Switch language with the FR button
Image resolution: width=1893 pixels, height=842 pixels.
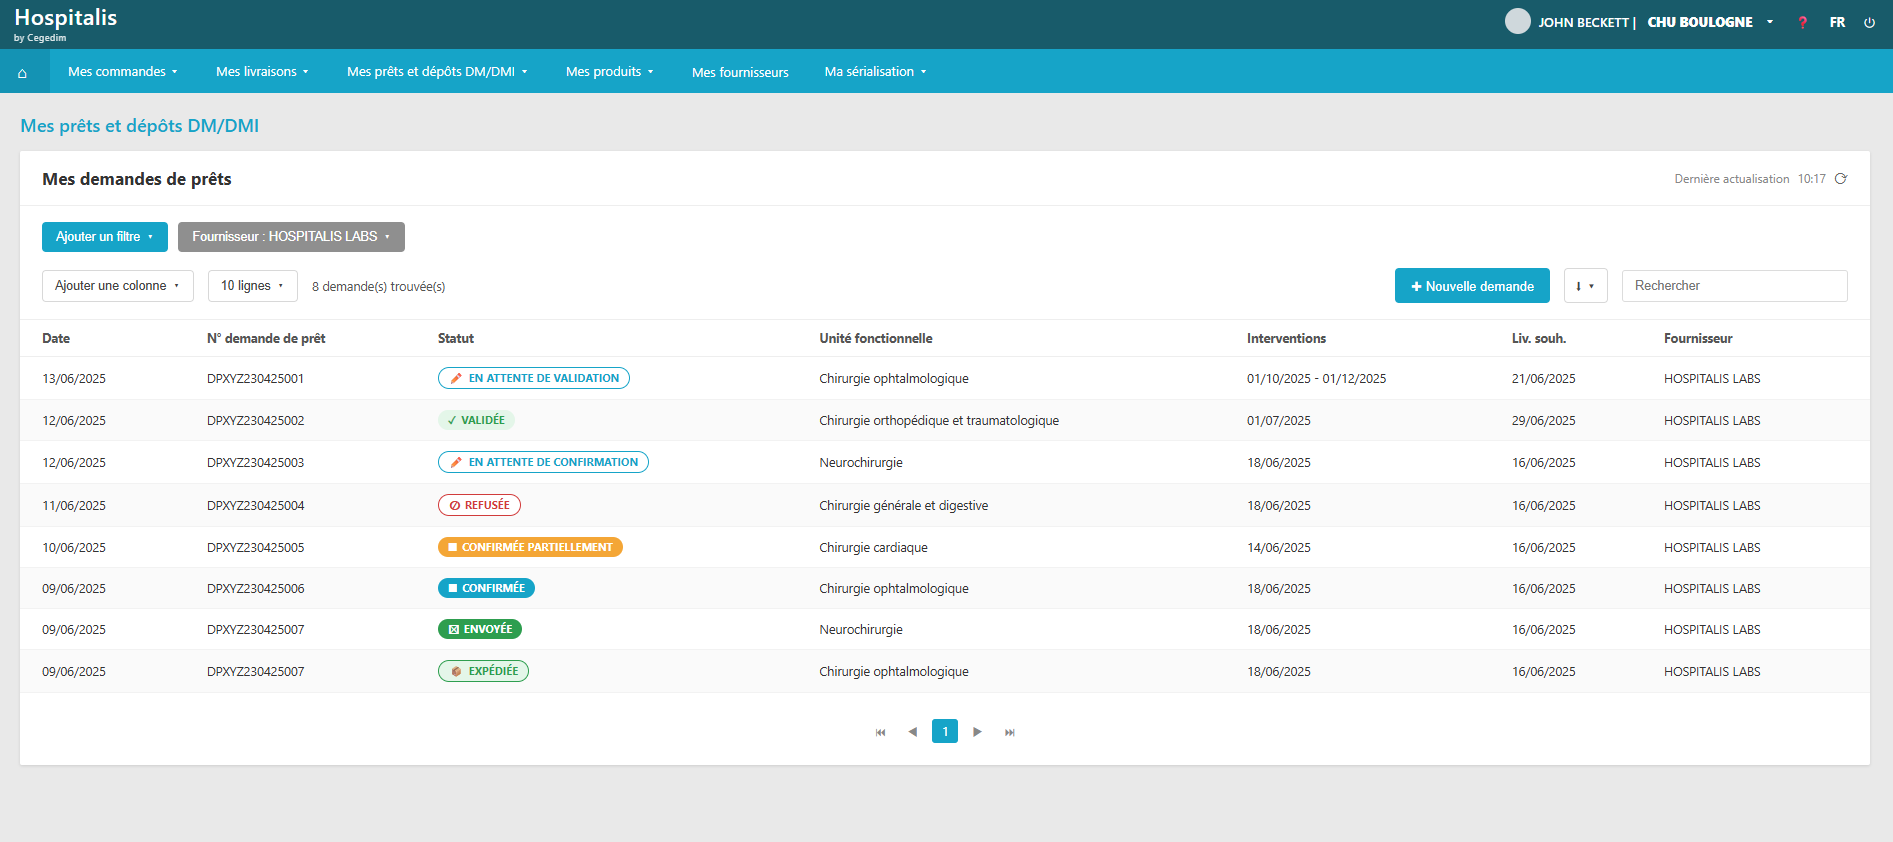coord(1837,22)
